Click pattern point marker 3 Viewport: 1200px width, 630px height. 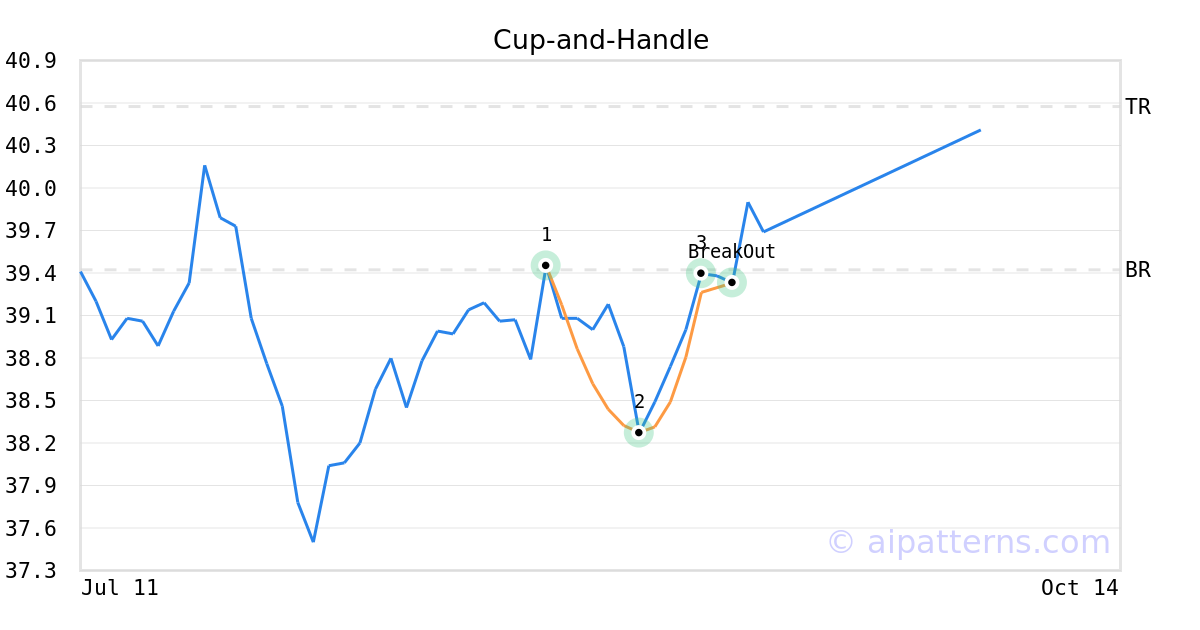click(701, 273)
